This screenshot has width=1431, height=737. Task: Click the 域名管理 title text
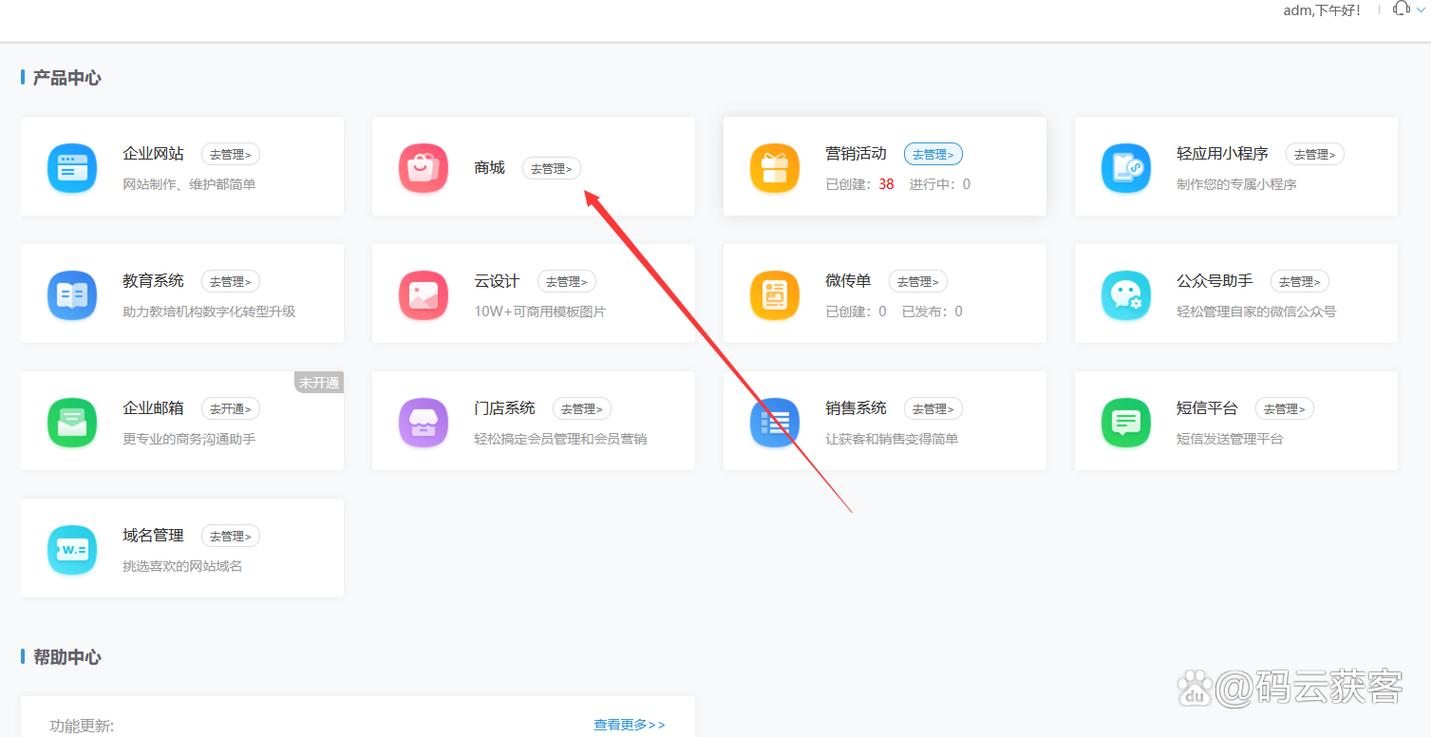pyautogui.click(x=153, y=536)
